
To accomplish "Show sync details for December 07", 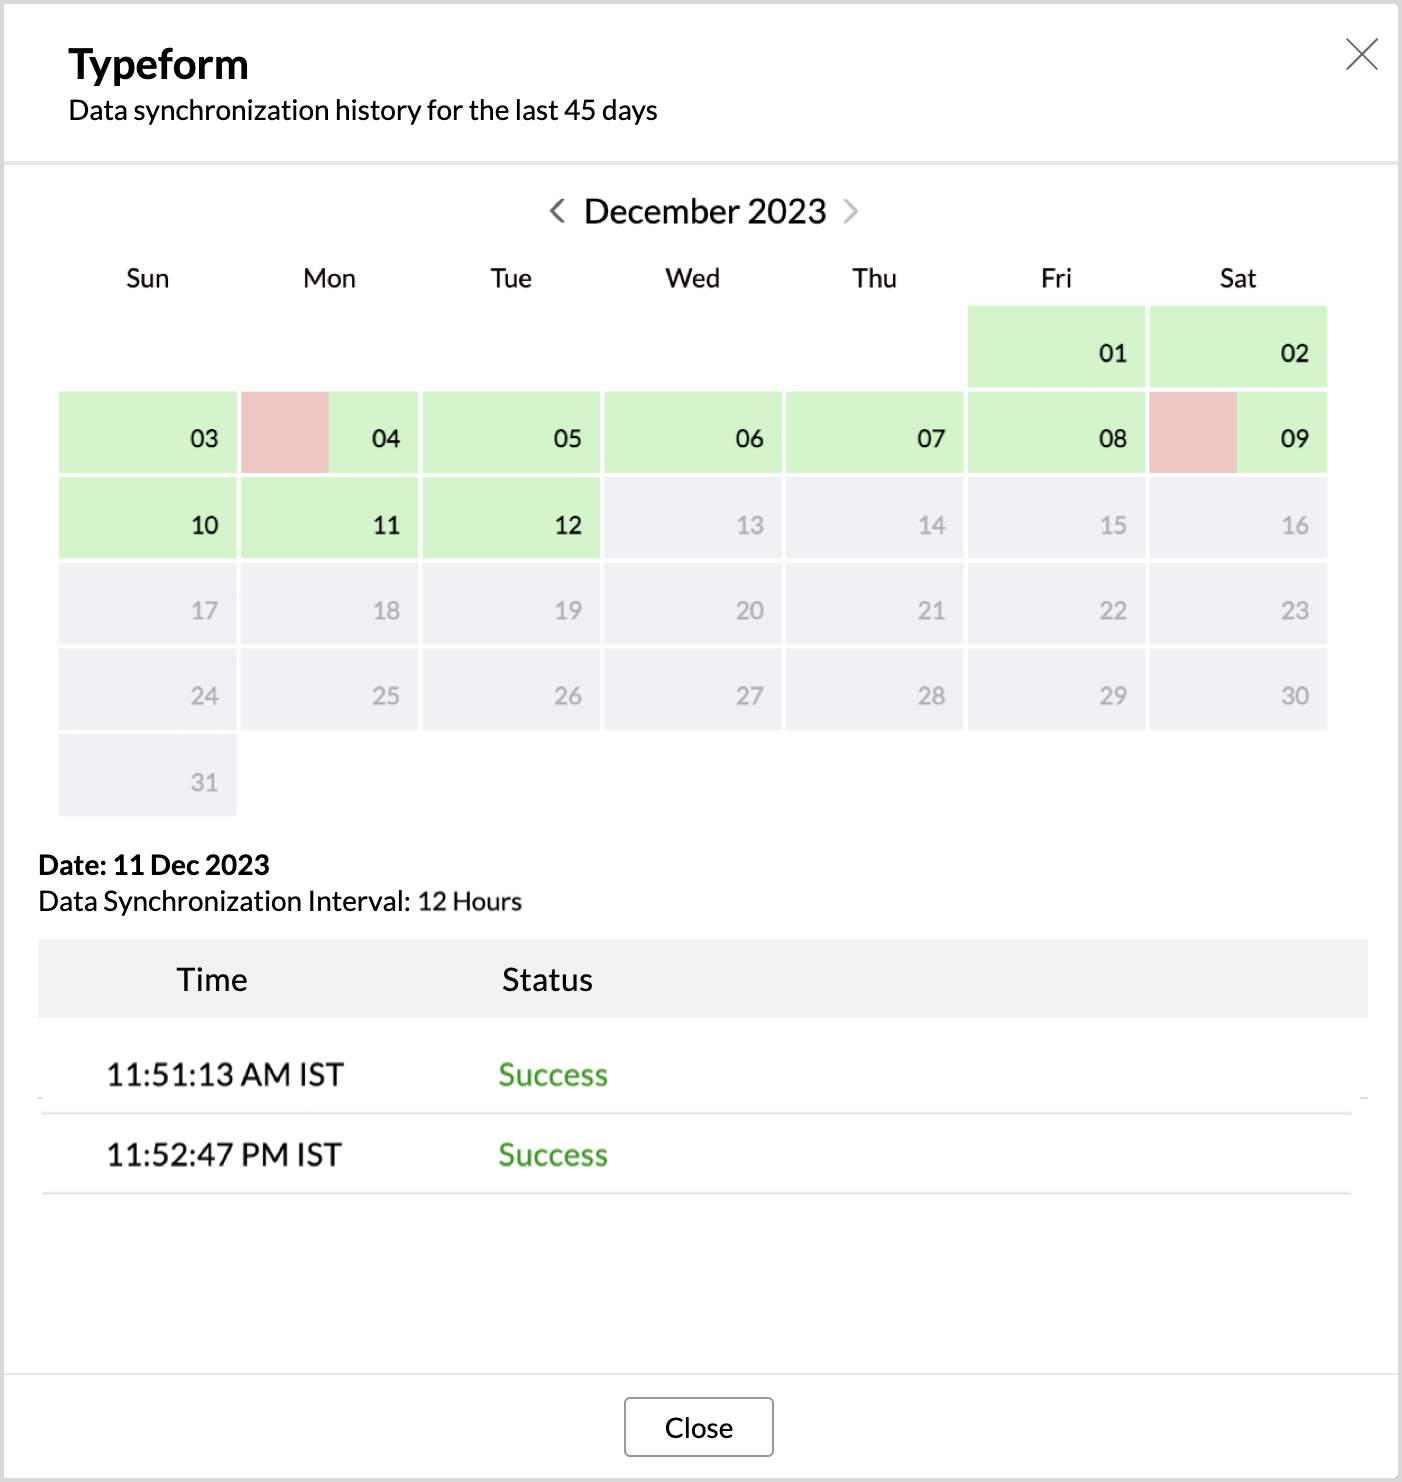I will [x=875, y=433].
